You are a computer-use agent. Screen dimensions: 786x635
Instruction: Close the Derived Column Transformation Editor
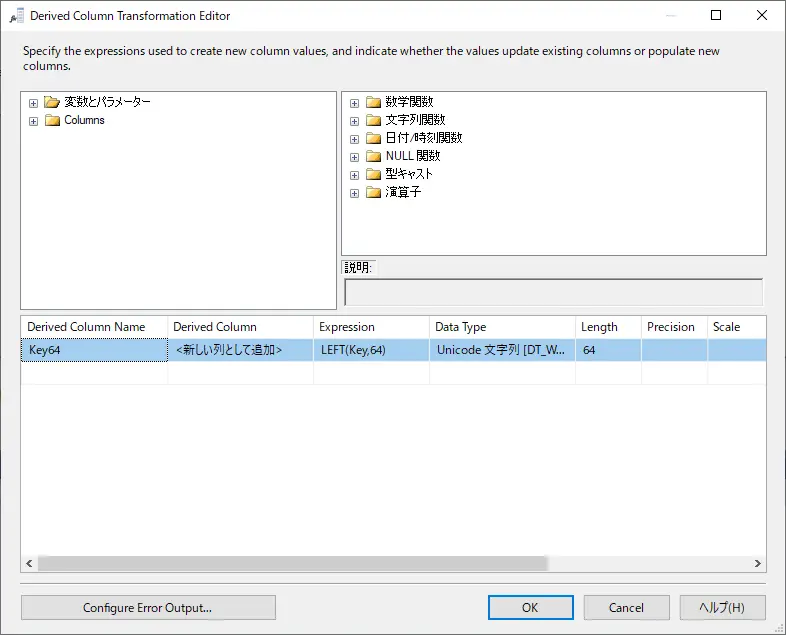[x=761, y=16]
